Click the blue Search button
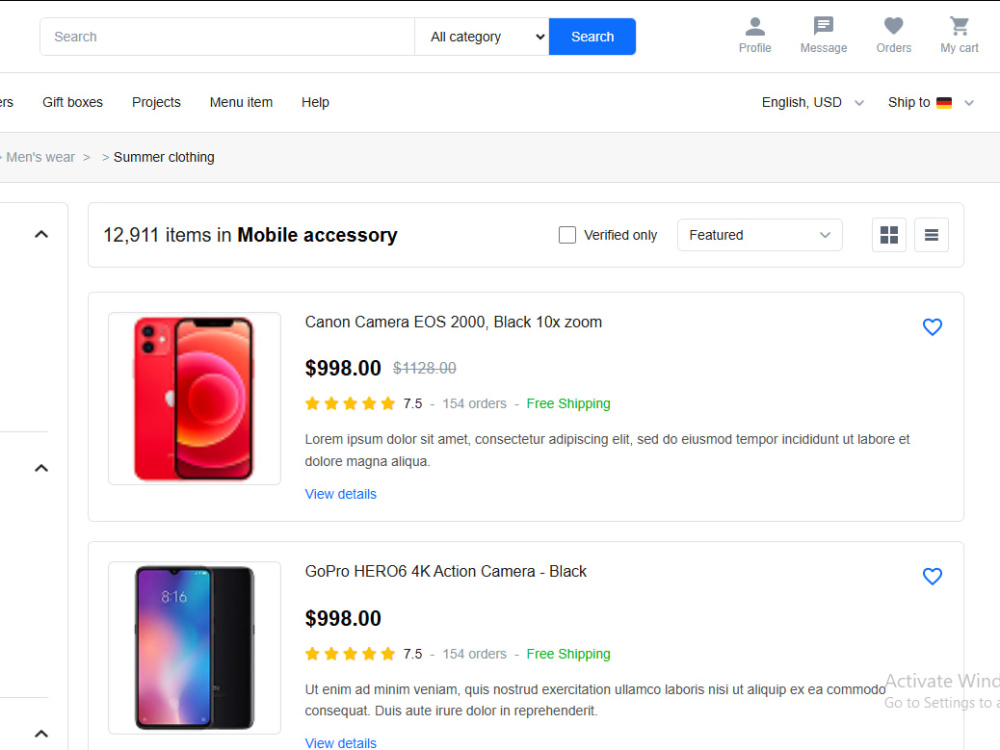The width and height of the screenshot is (1000, 750). coord(592,36)
